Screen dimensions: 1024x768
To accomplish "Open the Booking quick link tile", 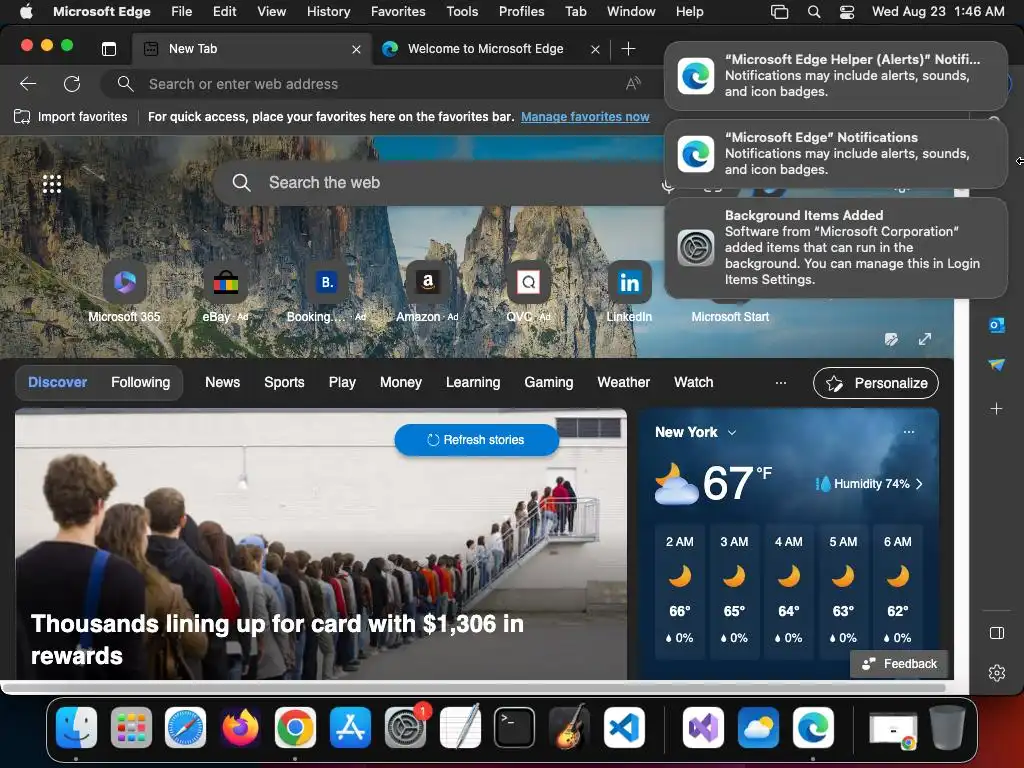I will point(327,281).
